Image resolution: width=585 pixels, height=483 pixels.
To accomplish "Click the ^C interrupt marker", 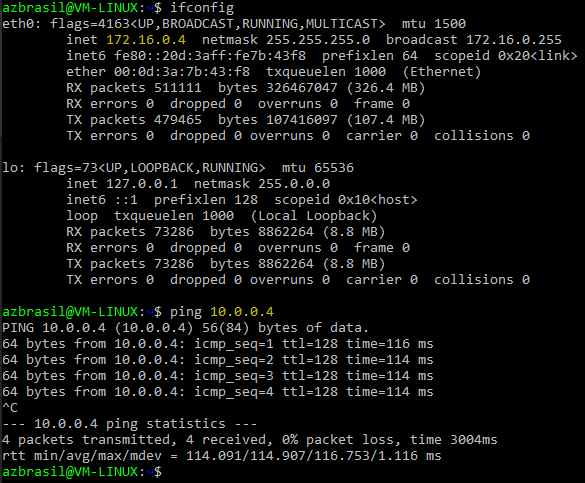I will tap(10, 408).
